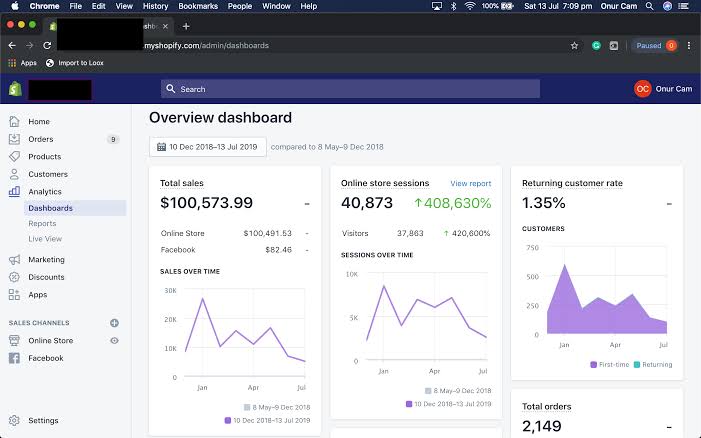Open Chrome's three-dot menu
The image size is (701, 438).
pos(689,46)
